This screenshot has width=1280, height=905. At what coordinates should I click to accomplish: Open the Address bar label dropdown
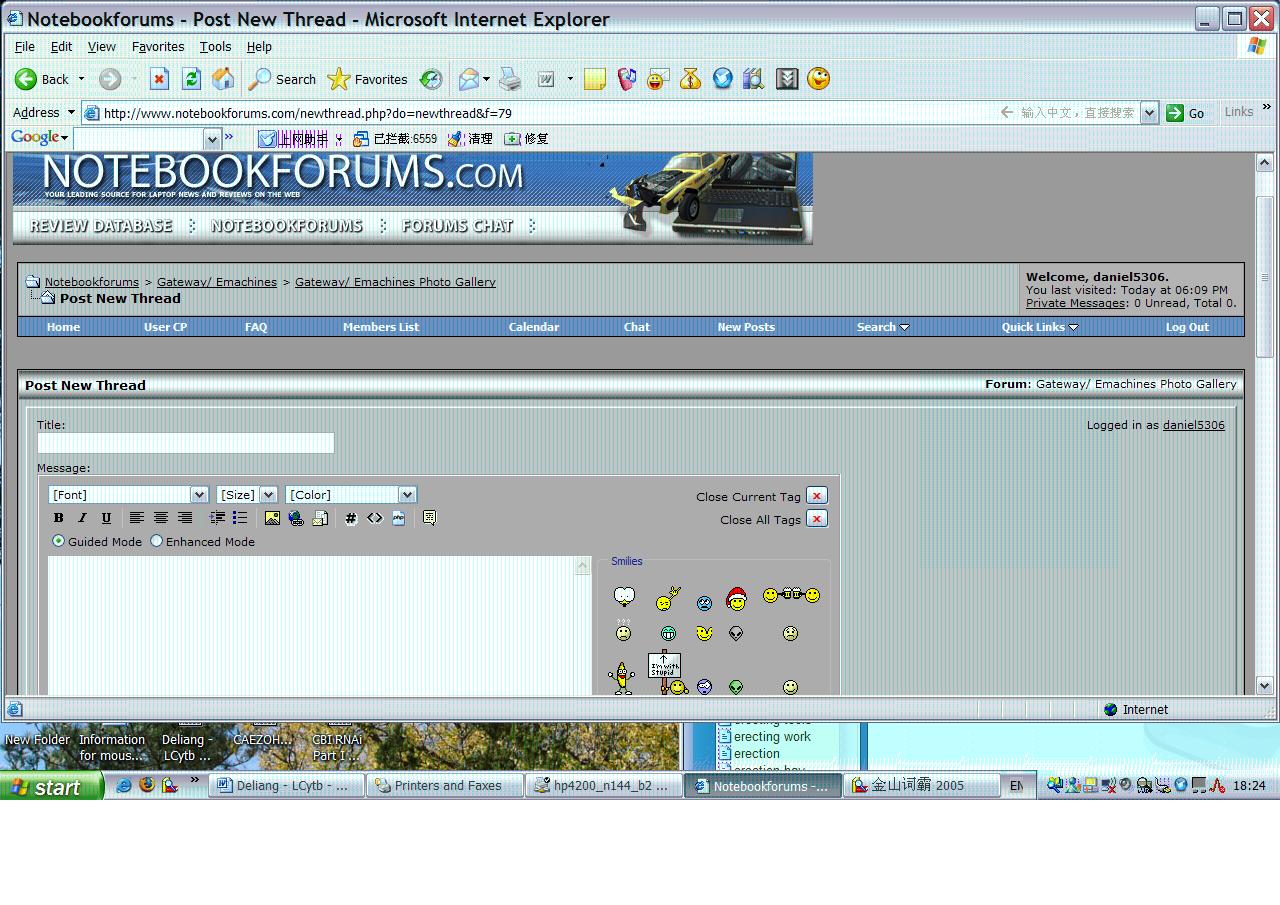[x=71, y=113]
